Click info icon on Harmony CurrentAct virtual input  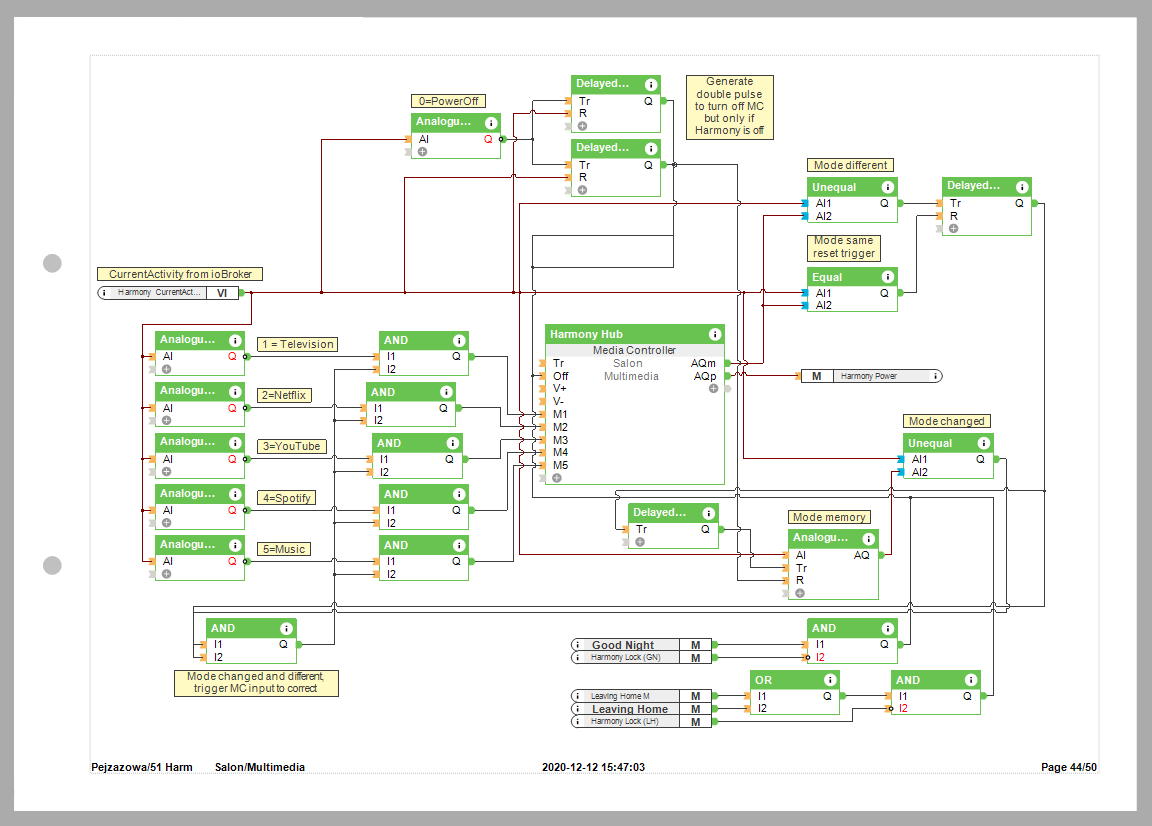tap(106, 293)
